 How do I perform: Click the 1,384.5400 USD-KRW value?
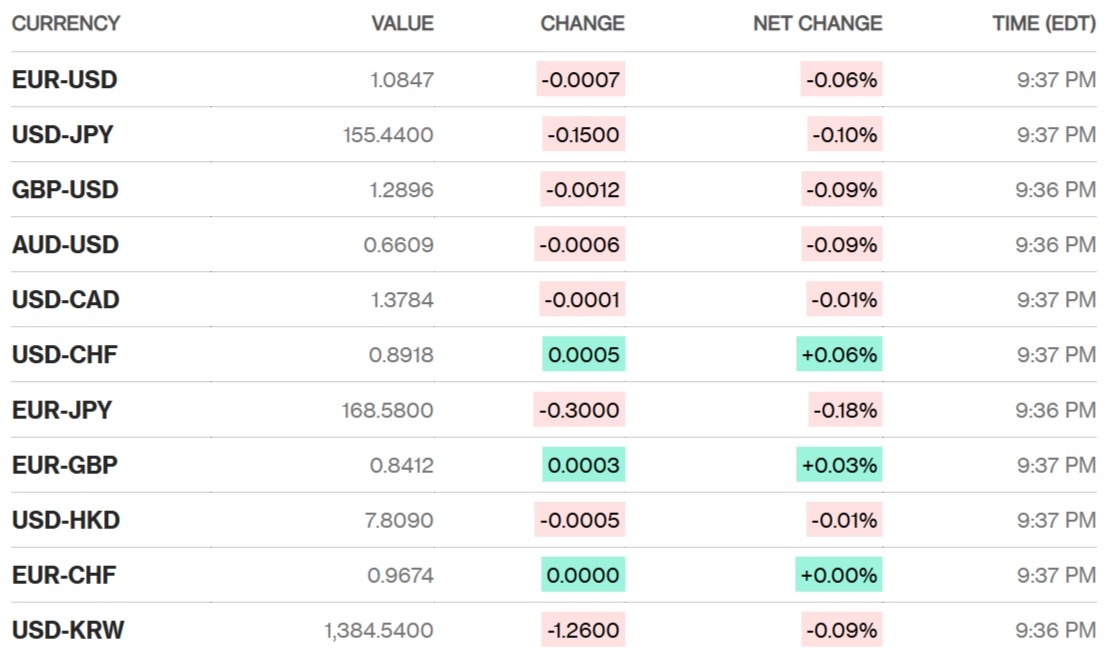tap(379, 630)
